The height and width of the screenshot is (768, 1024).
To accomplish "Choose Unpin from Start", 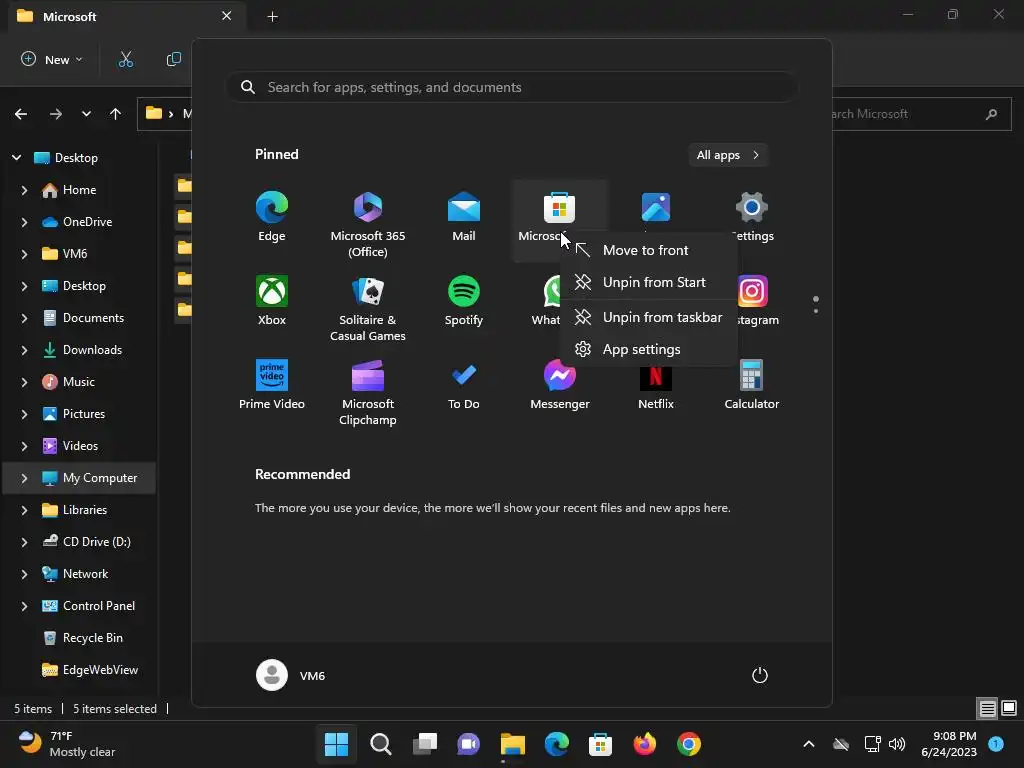I will [x=648, y=282].
